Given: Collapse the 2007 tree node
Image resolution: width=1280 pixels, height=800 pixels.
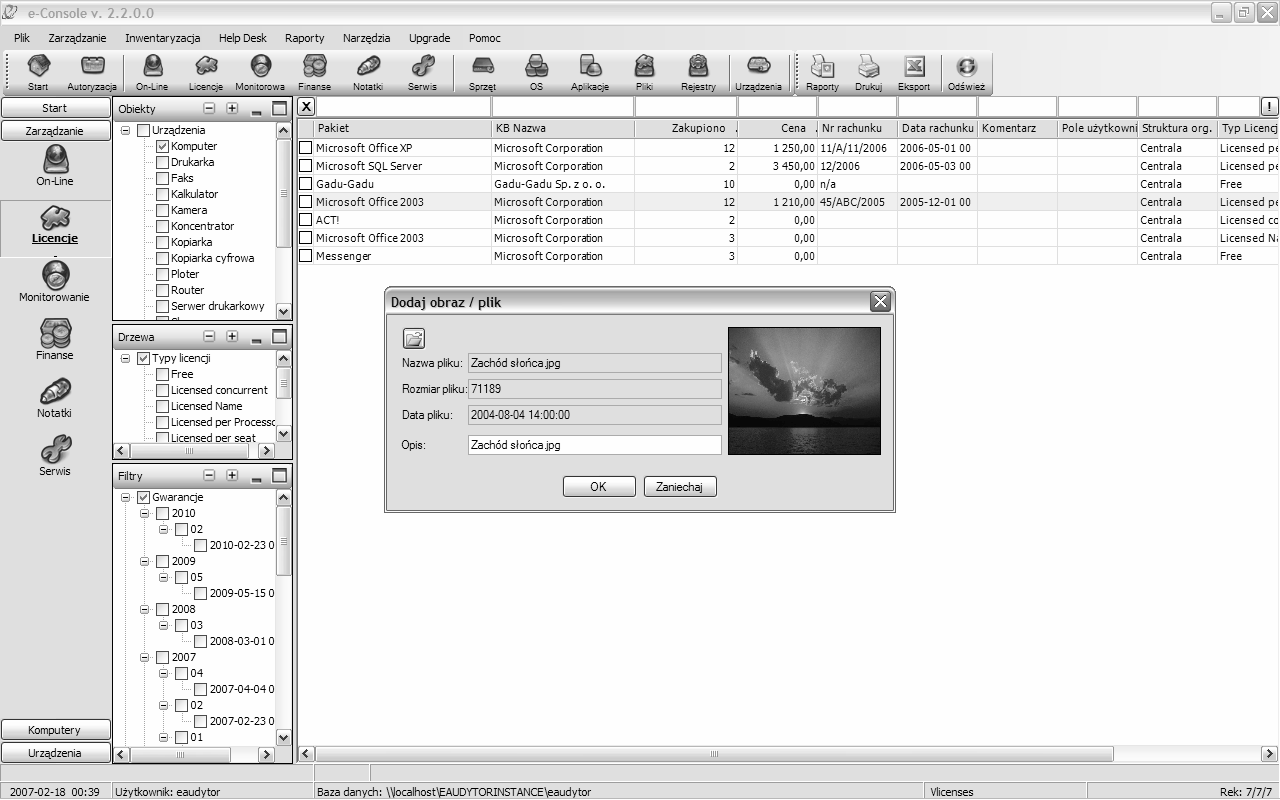Looking at the screenshot, I should pos(144,657).
